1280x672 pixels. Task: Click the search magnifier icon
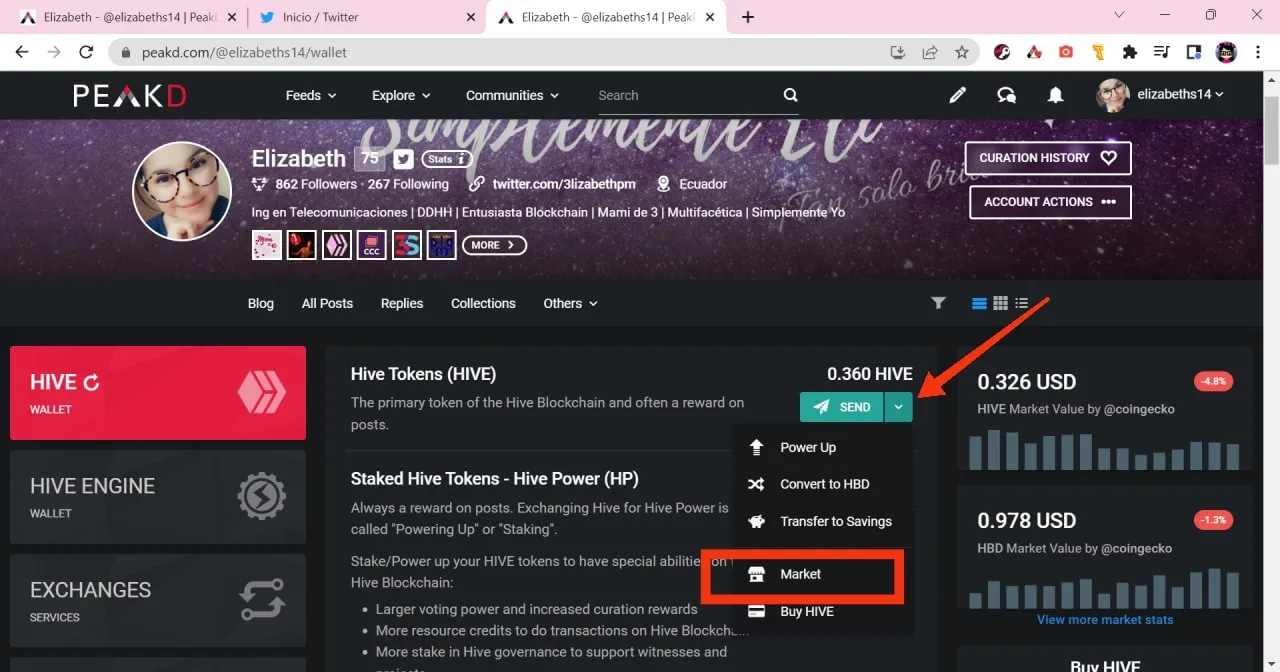click(790, 95)
